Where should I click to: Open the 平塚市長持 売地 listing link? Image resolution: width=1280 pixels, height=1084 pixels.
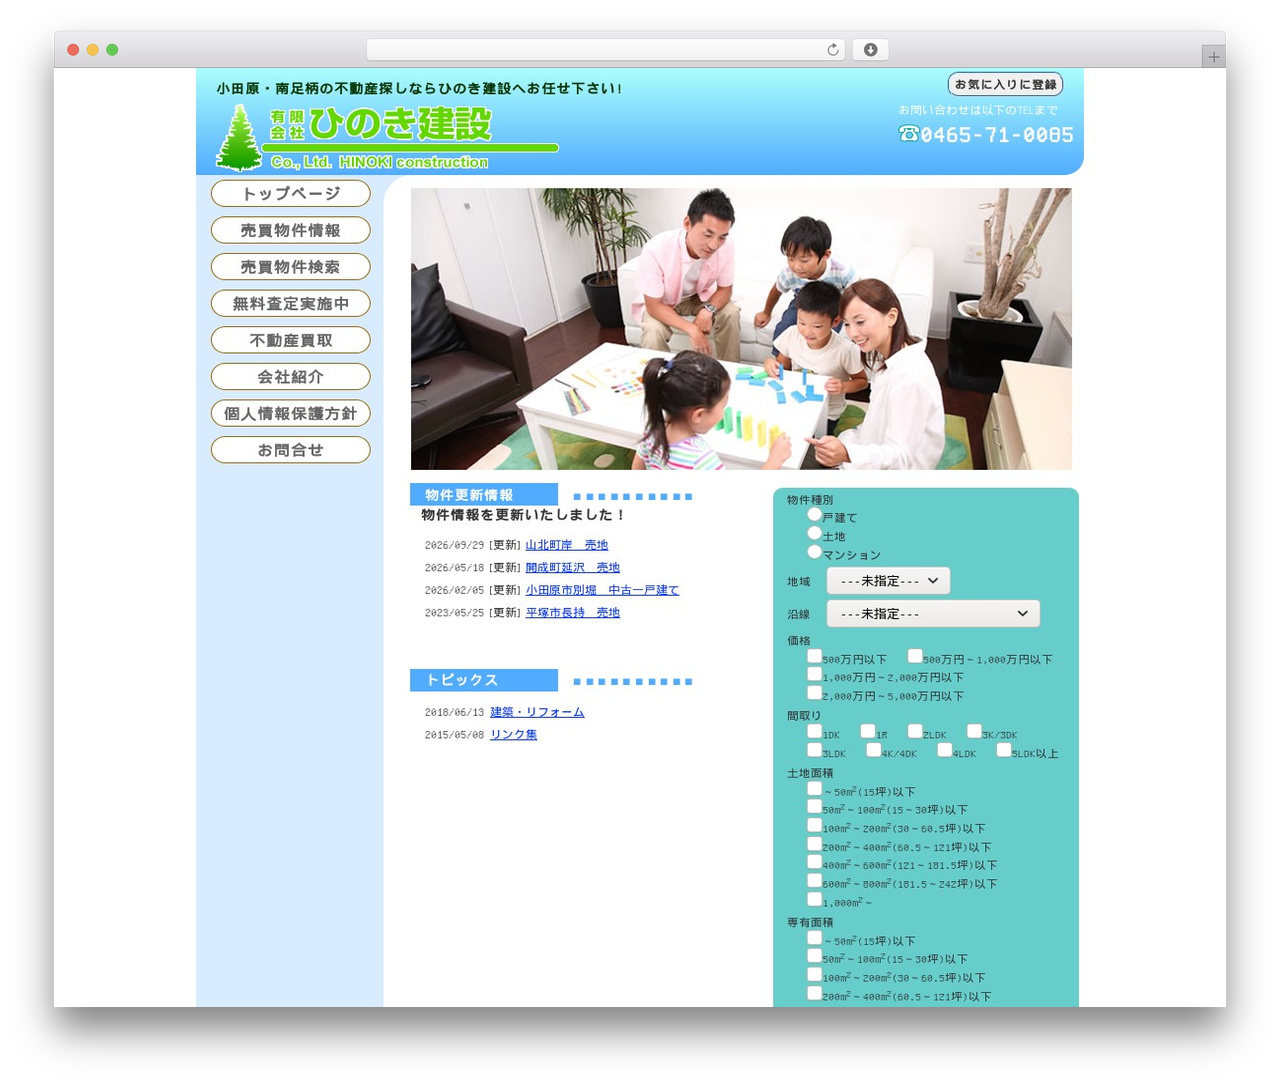tap(573, 613)
